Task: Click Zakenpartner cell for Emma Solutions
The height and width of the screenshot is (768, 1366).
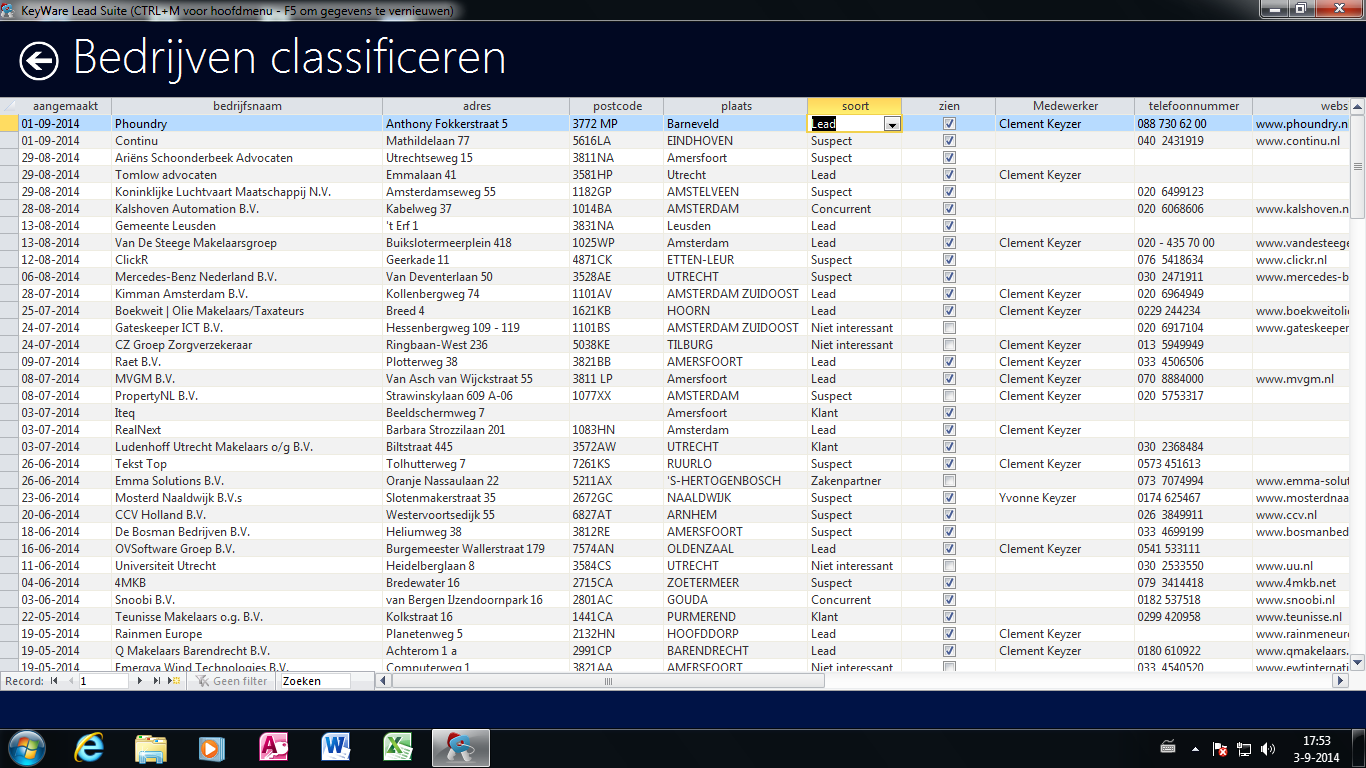Action: pos(854,481)
